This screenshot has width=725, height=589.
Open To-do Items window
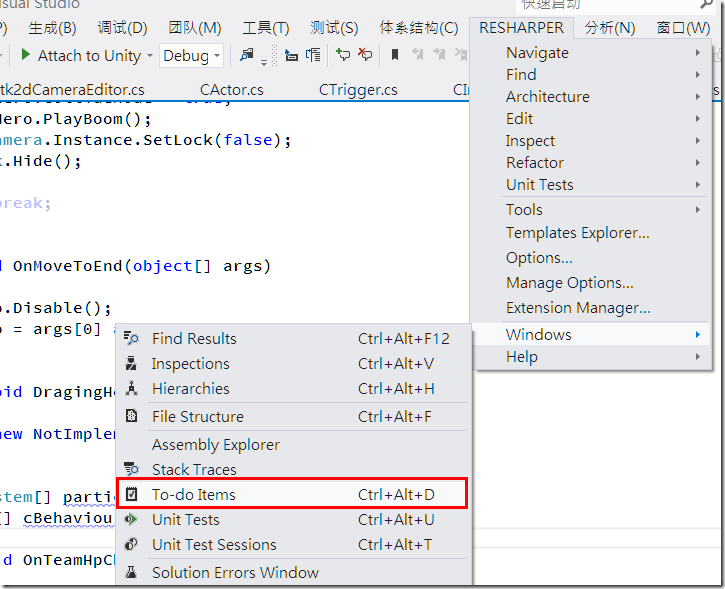[293, 495]
